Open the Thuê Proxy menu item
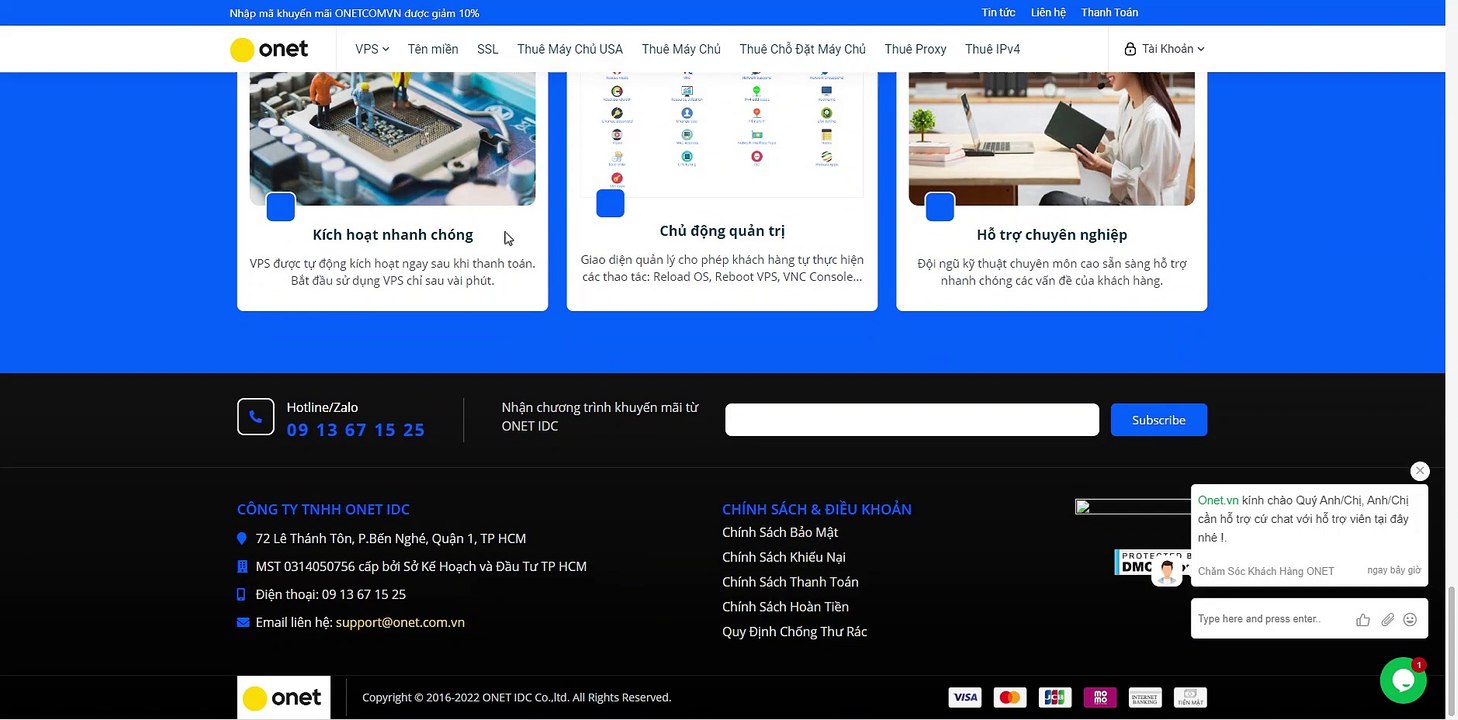 915,49
